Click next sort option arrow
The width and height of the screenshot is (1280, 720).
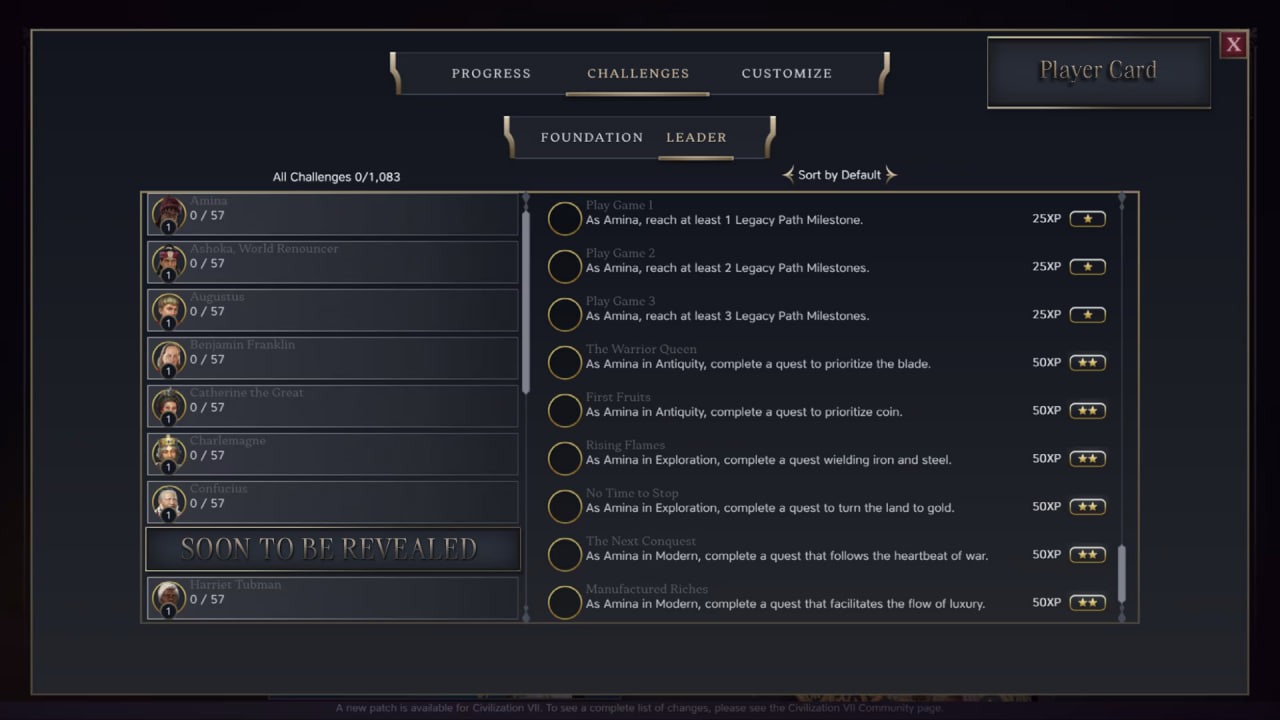click(x=891, y=175)
